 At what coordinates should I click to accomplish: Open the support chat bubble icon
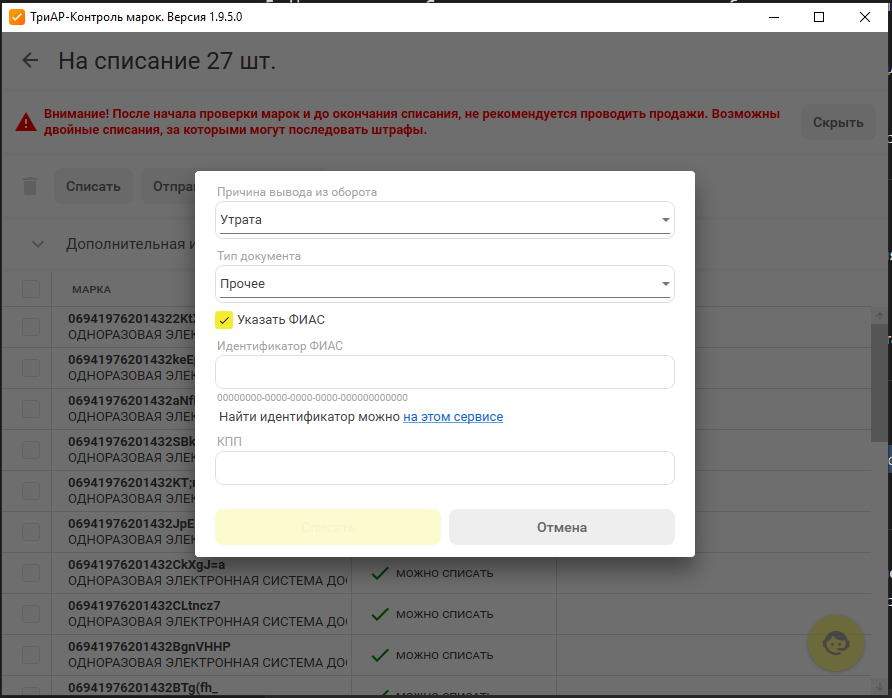click(836, 643)
